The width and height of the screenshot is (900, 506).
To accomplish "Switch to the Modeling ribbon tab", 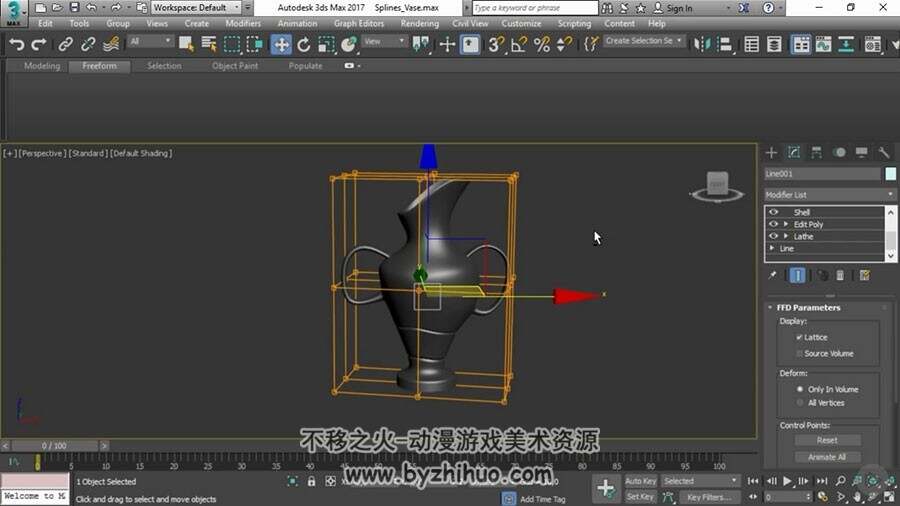I will point(42,66).
